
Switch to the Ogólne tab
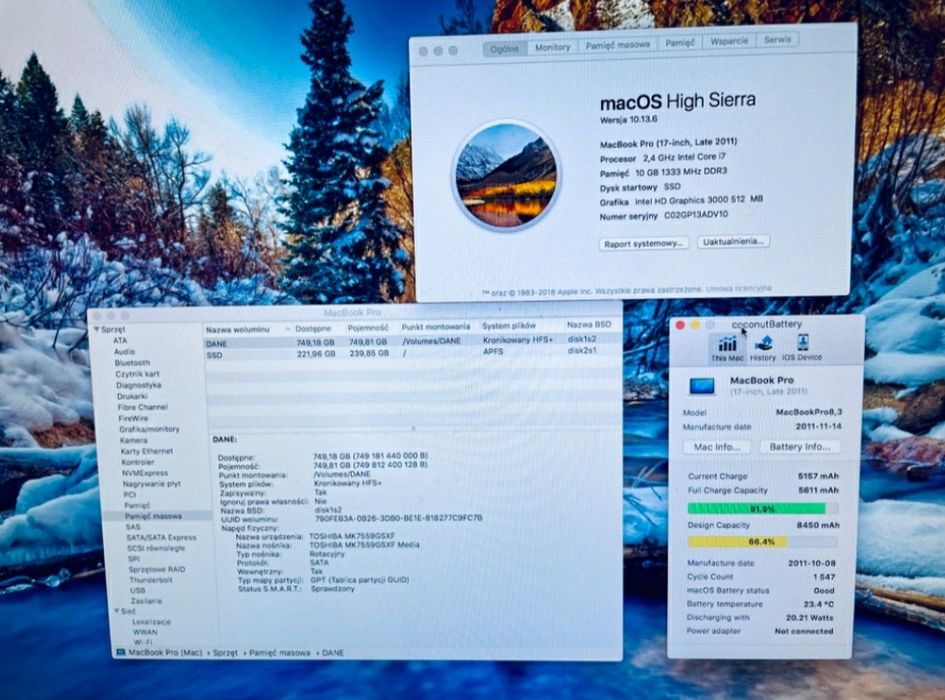coord(504,49)
